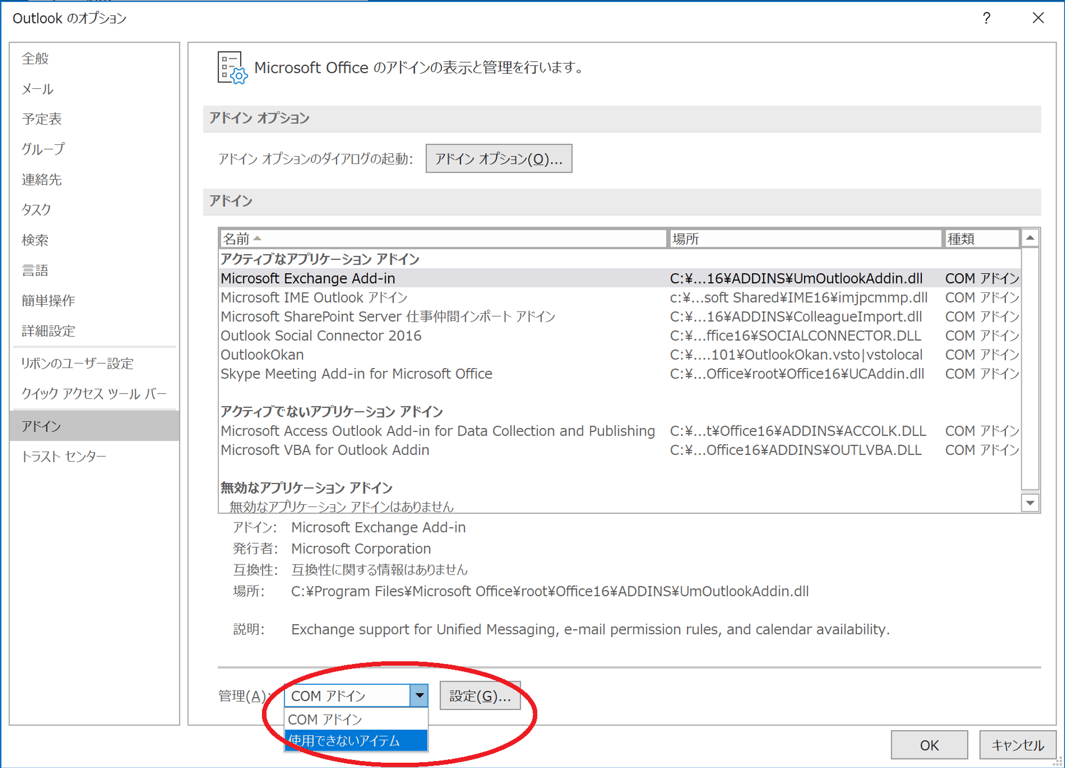Select the アドイン category
The height and width of the screenshot is (768, 1065).
(94, 426)
